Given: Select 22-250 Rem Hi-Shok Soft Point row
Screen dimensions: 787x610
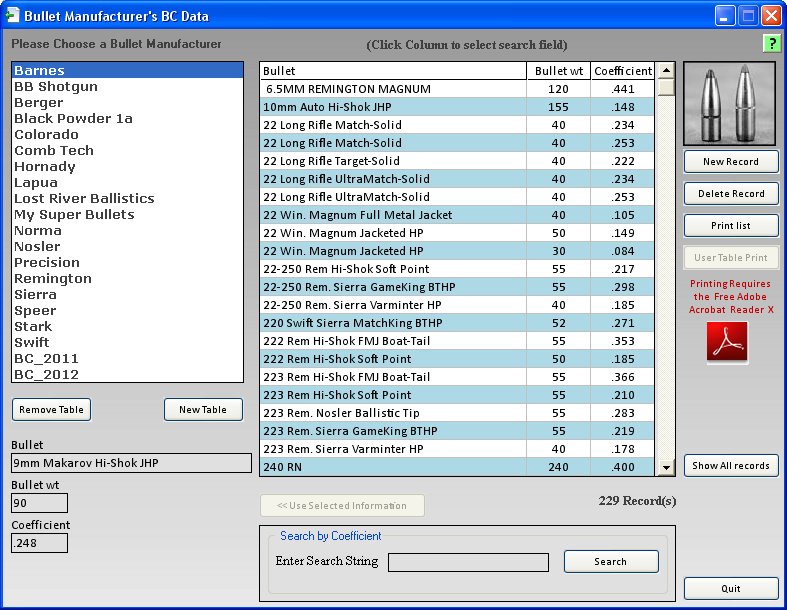Looking at the screenshot, I should 457,269.
